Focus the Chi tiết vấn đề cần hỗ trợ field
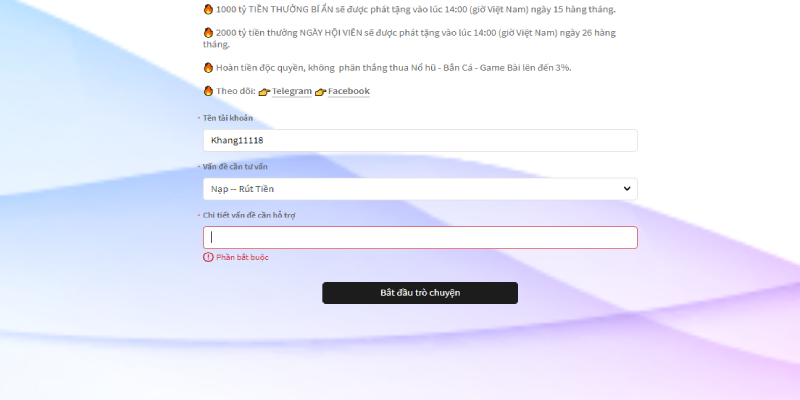The height and width of the screenshot is (400, 800). tap(420, 238)
